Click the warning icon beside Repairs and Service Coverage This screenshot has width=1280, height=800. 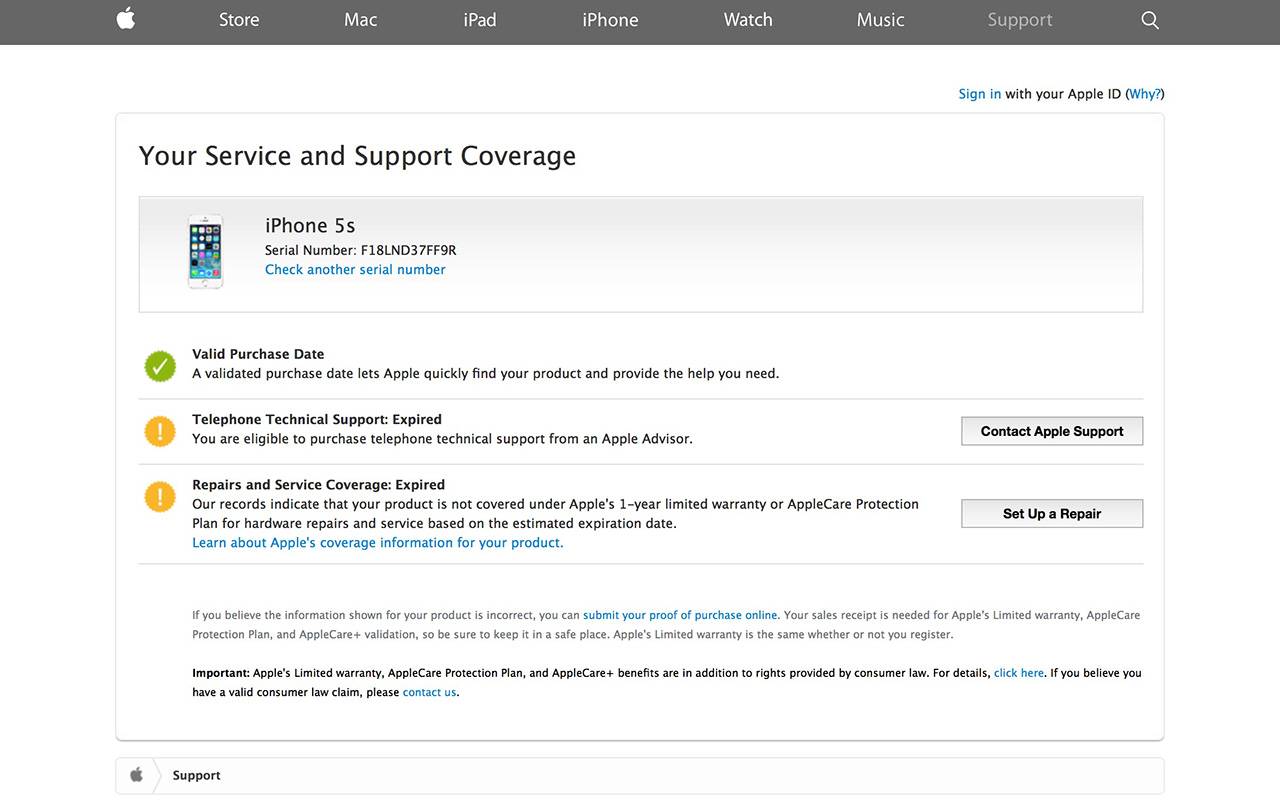[x=160, y=496]
